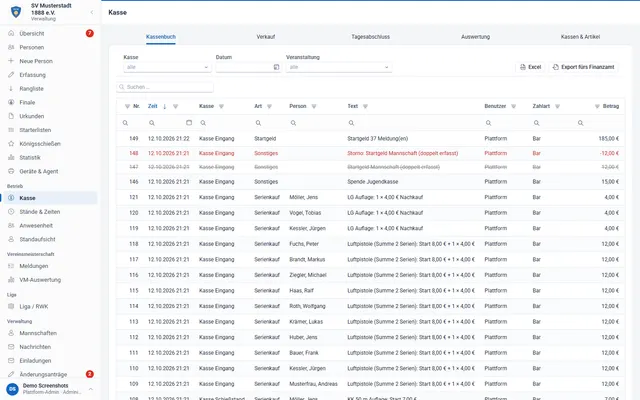The width and height of the screenshot is (640, 400).
Task: Open the Art column filter funnel
Action: (269, 107)
